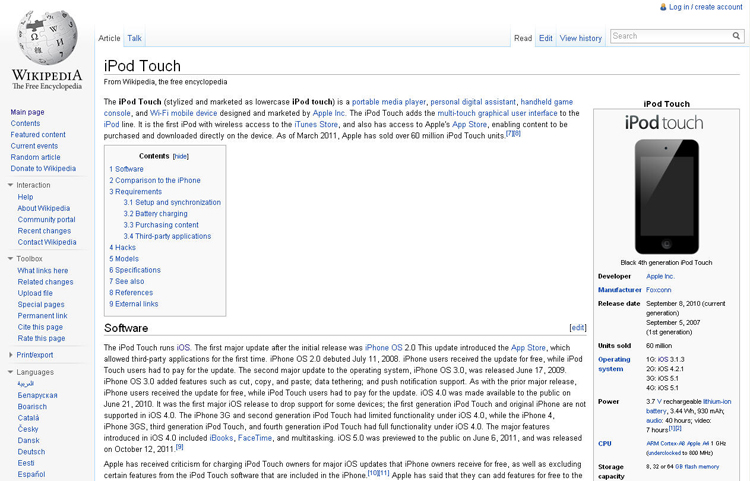Follow the Foxconn manufacturer link
The width and height of the screenshot is (750, 481).
pyautogui.click(x=661, y=289)
